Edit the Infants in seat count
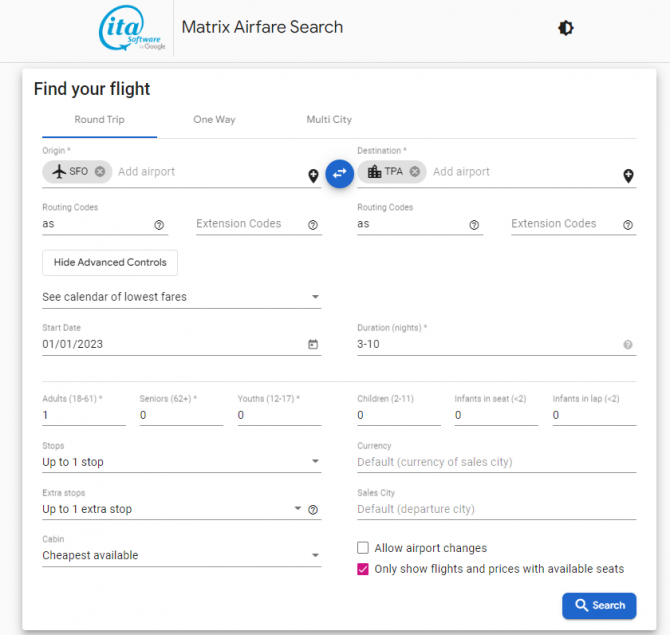The width and height of the screenshot is (670, 635). [497, 415]
